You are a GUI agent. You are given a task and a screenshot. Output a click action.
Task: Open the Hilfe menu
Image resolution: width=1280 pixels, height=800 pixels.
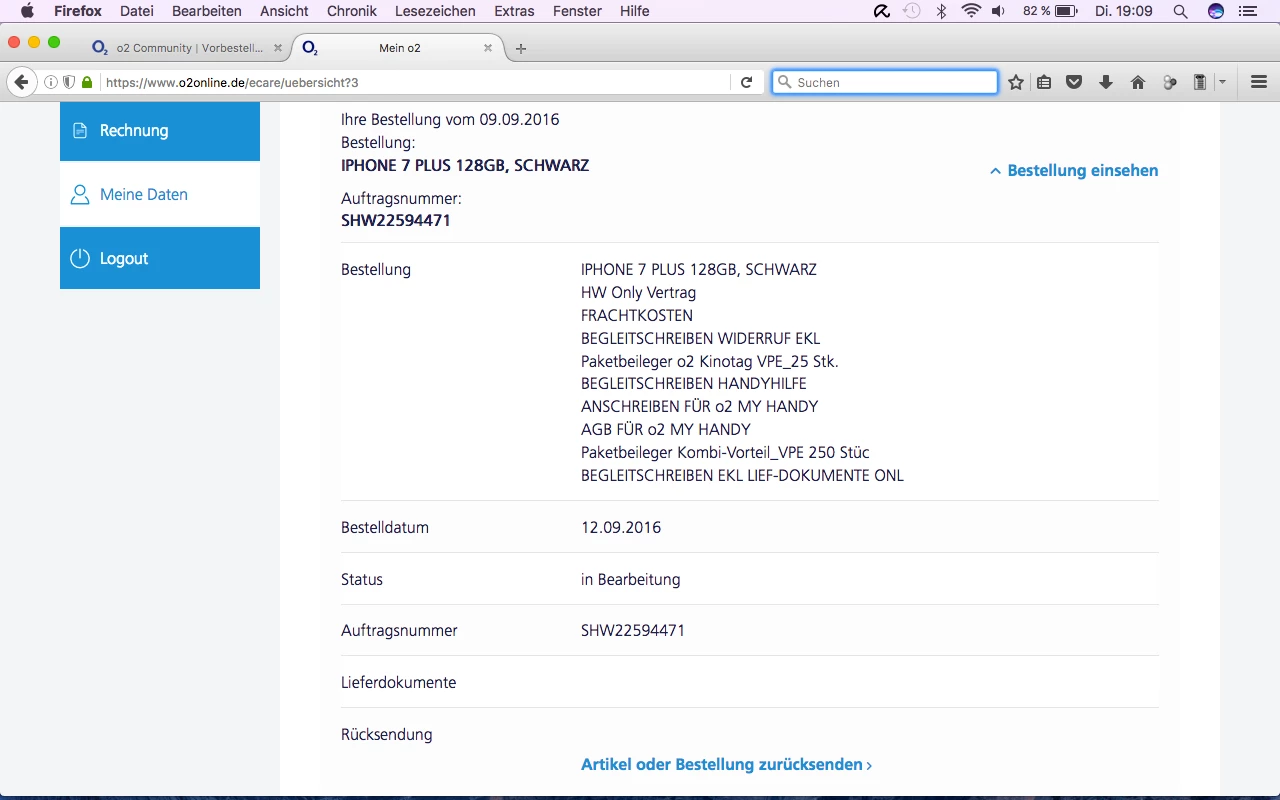click(x=635, y=11)
